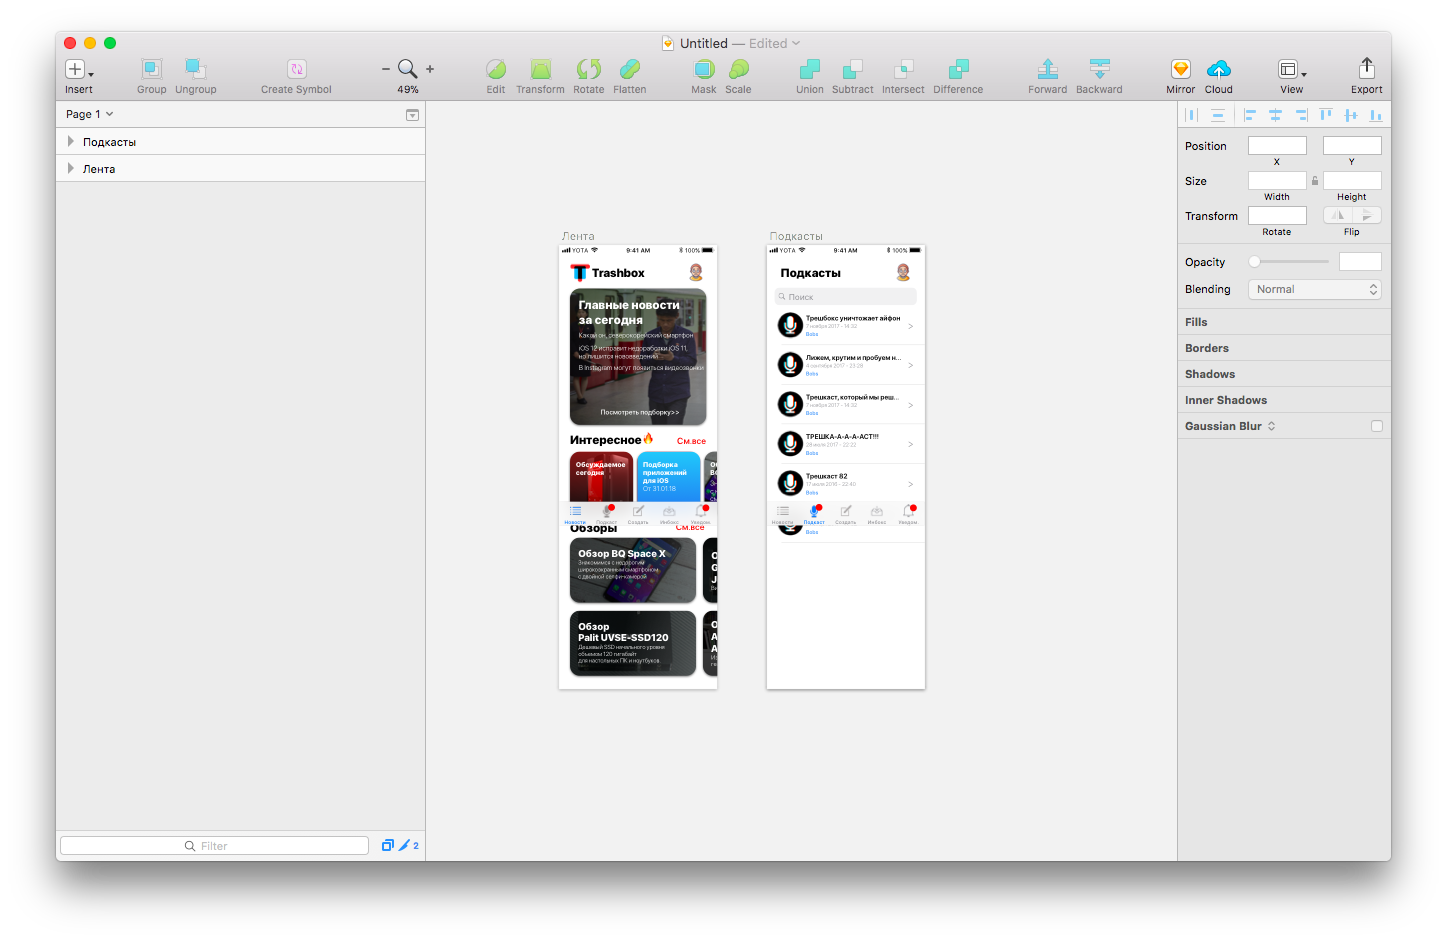Viewport: 1447px width, 941px height.
Task: Align layers to left edge
Action: tap(1250, 115)
